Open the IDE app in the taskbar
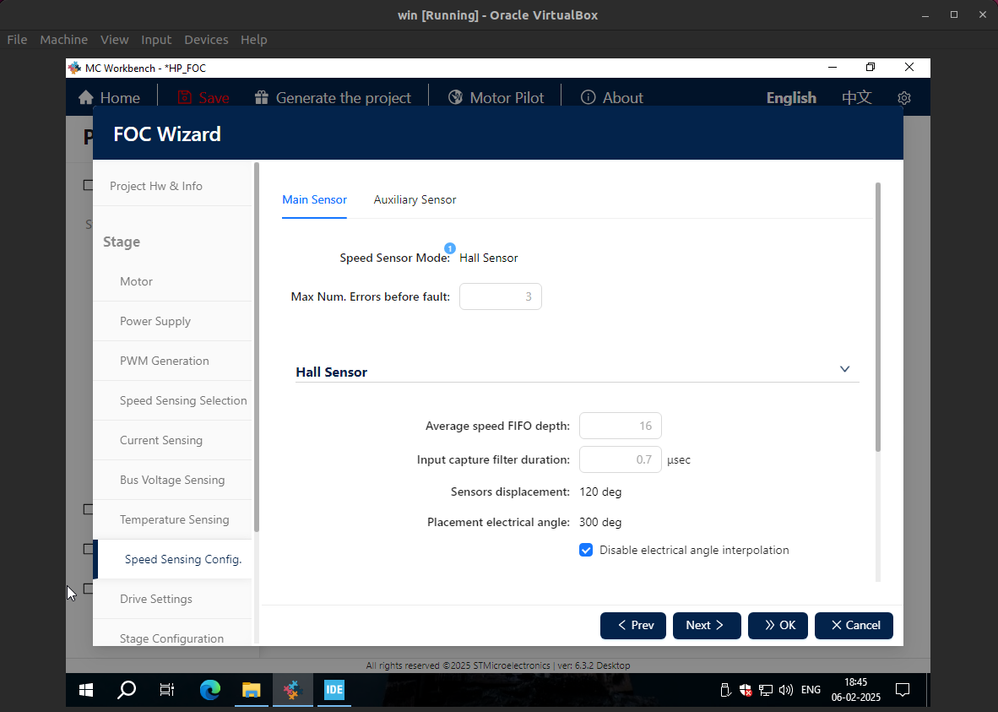This screenshot has width=998, height=712. (x=334, y=690)
